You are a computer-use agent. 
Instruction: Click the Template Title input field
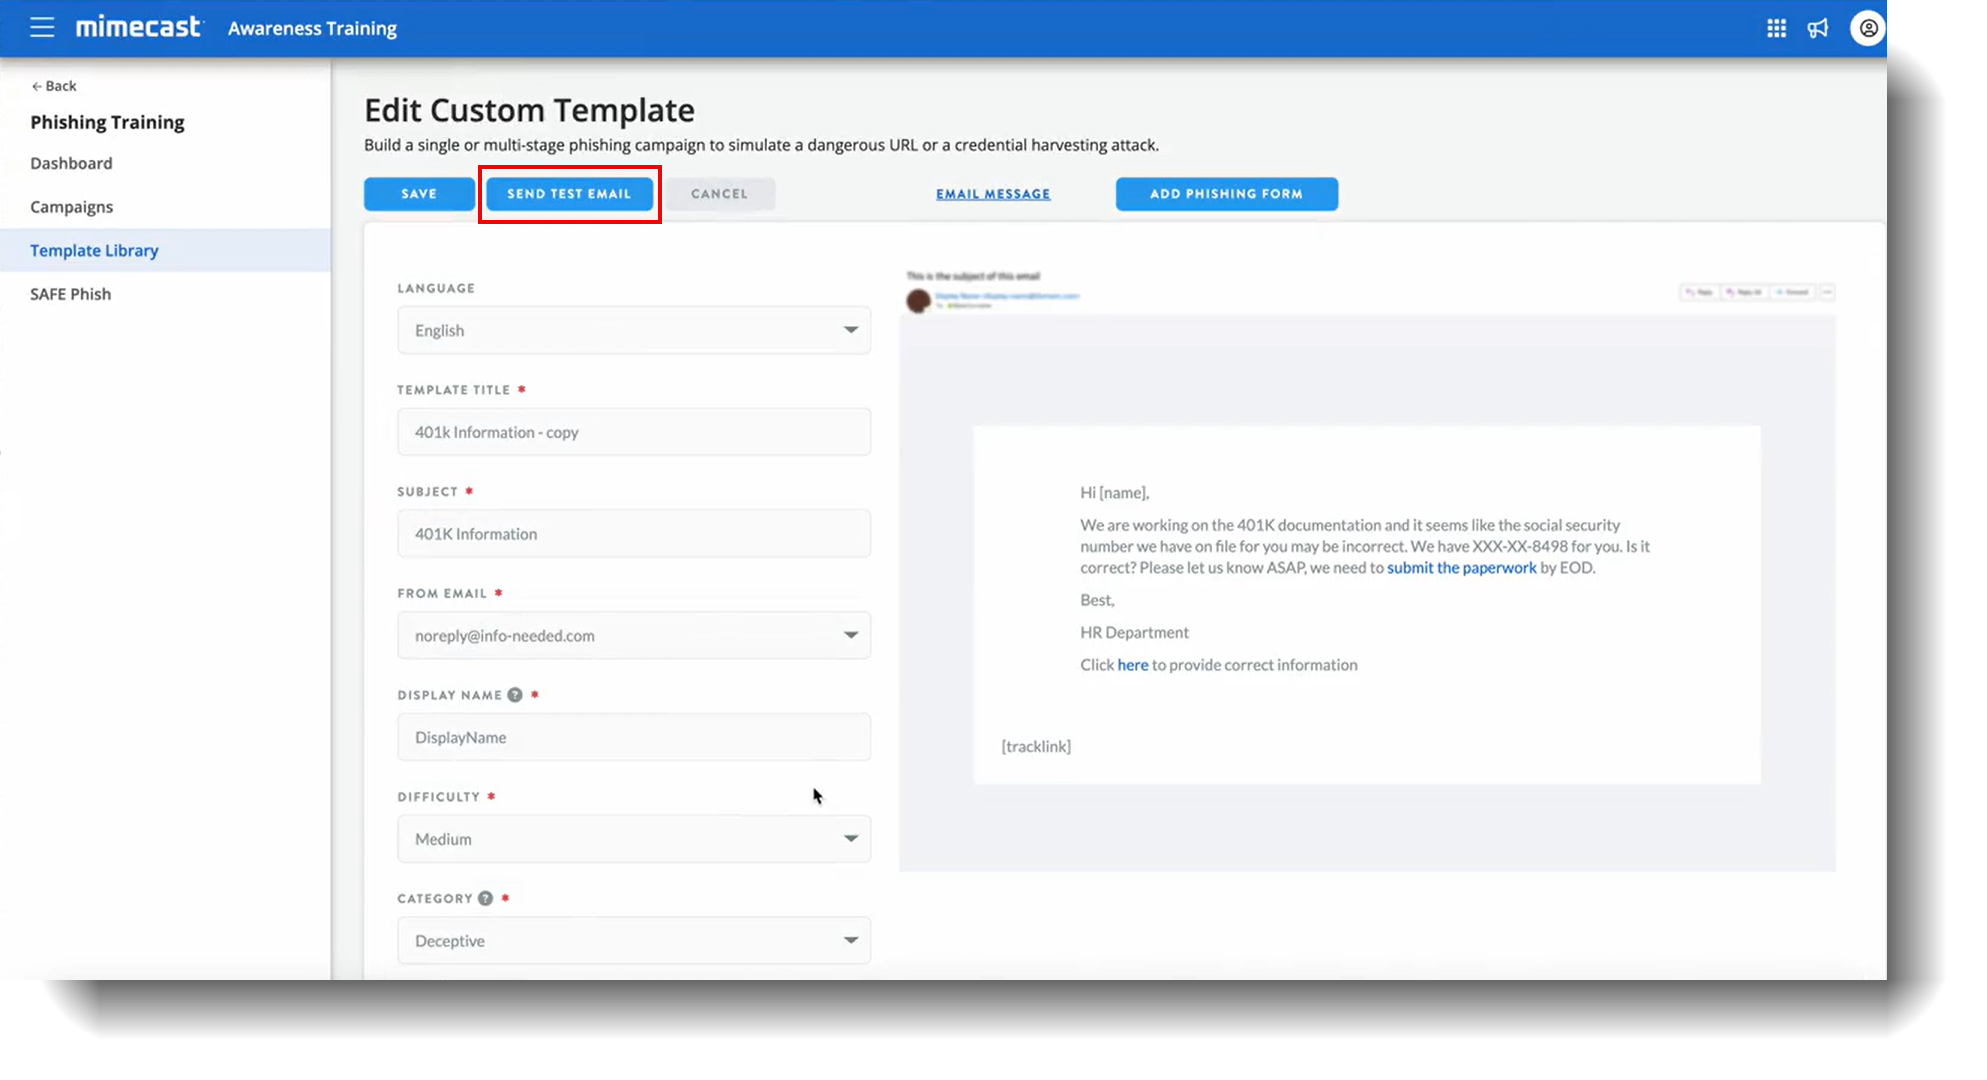point(633,432)
